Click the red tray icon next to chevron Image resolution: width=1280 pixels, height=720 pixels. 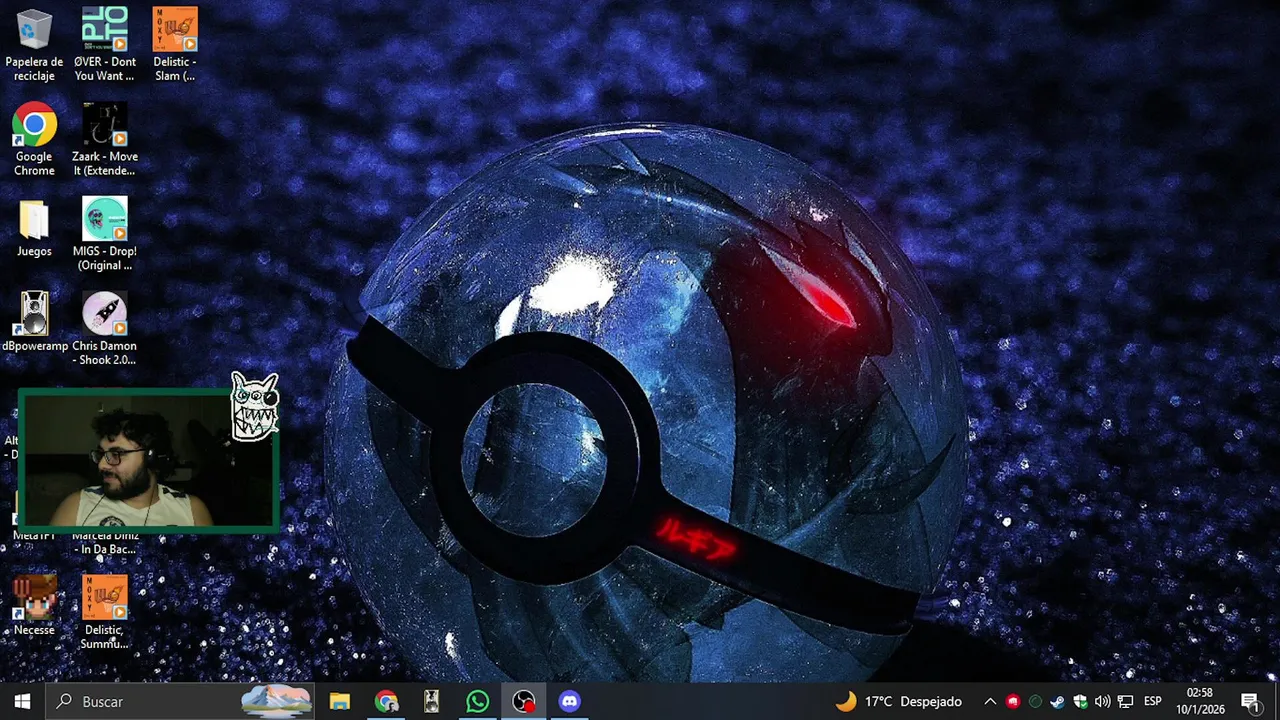tap(1013, 701)
